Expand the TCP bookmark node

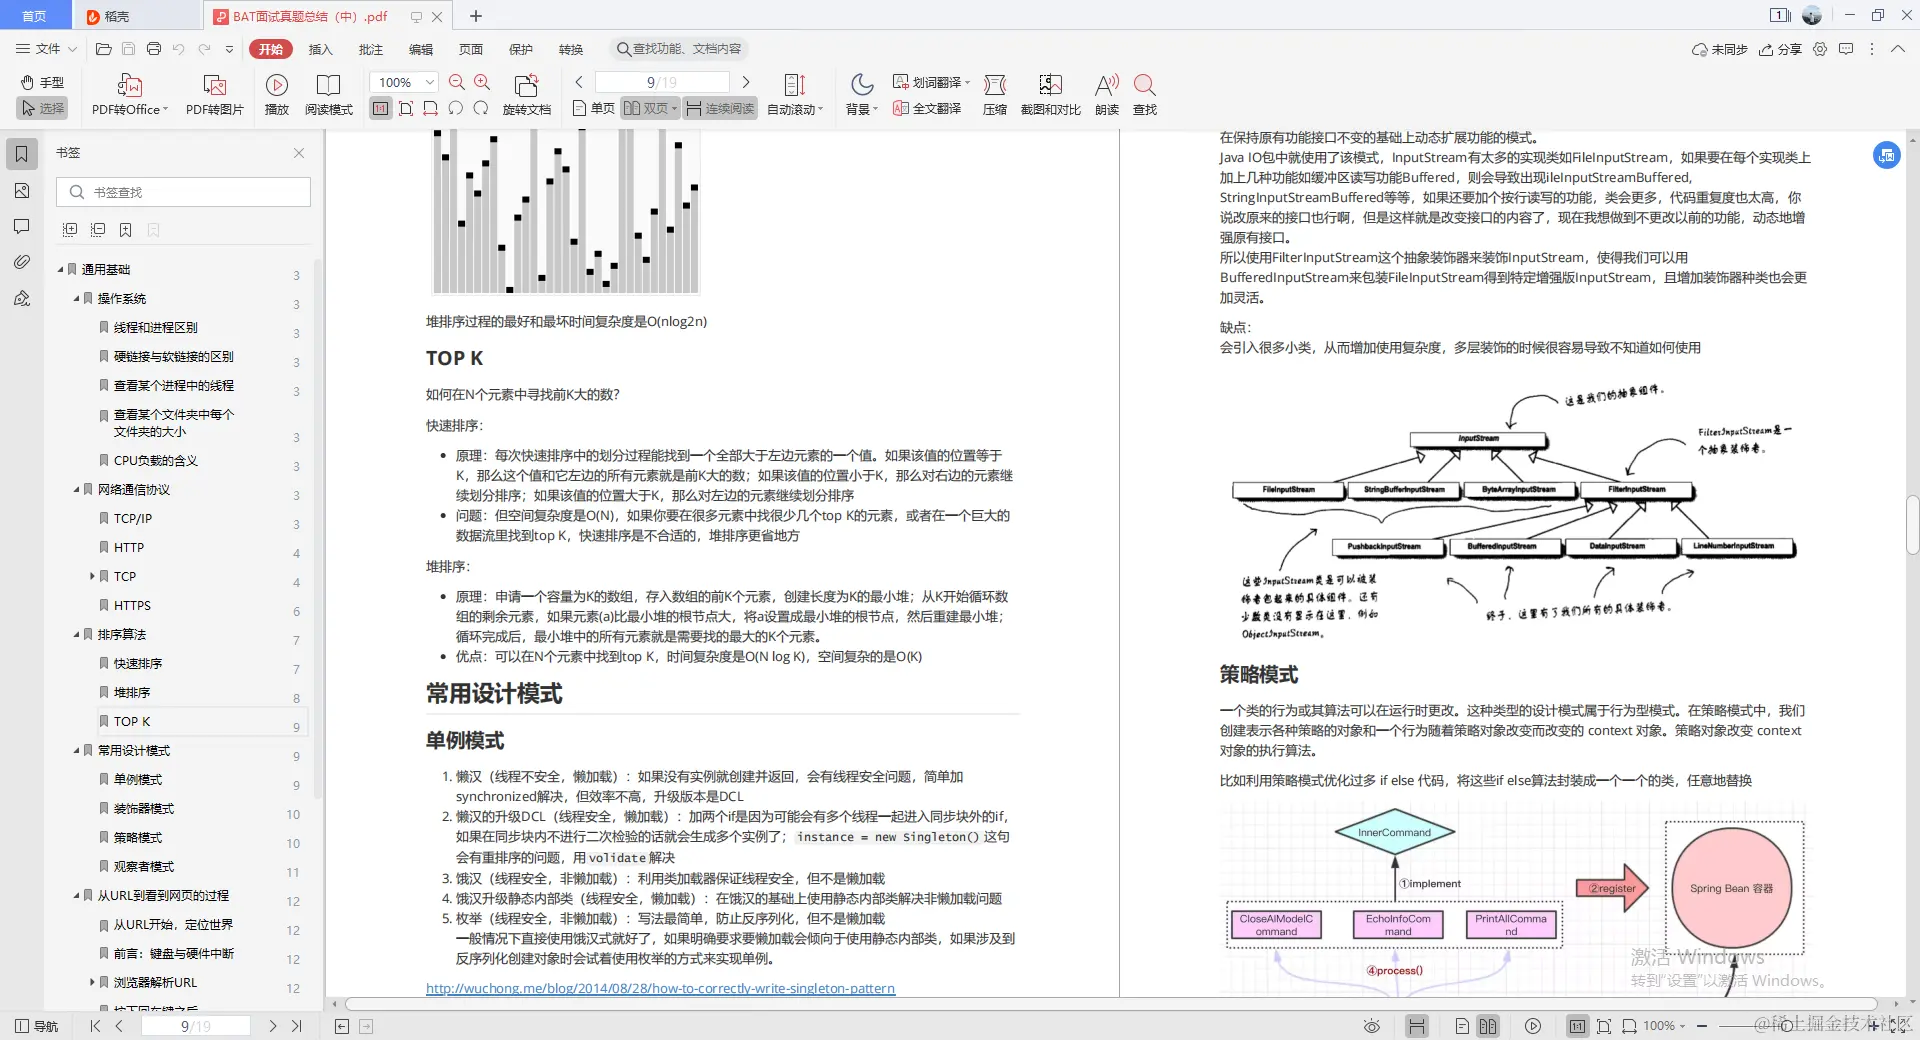(x=92, y=576)
